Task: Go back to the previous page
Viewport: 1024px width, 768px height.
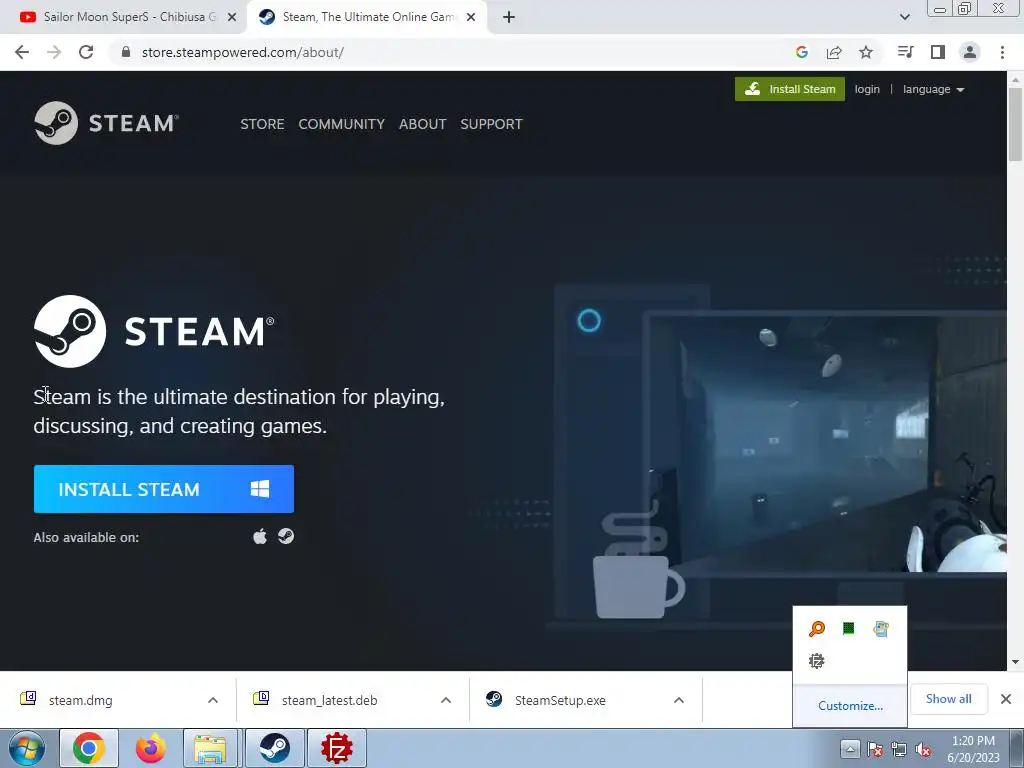Action: click(22, 52)
